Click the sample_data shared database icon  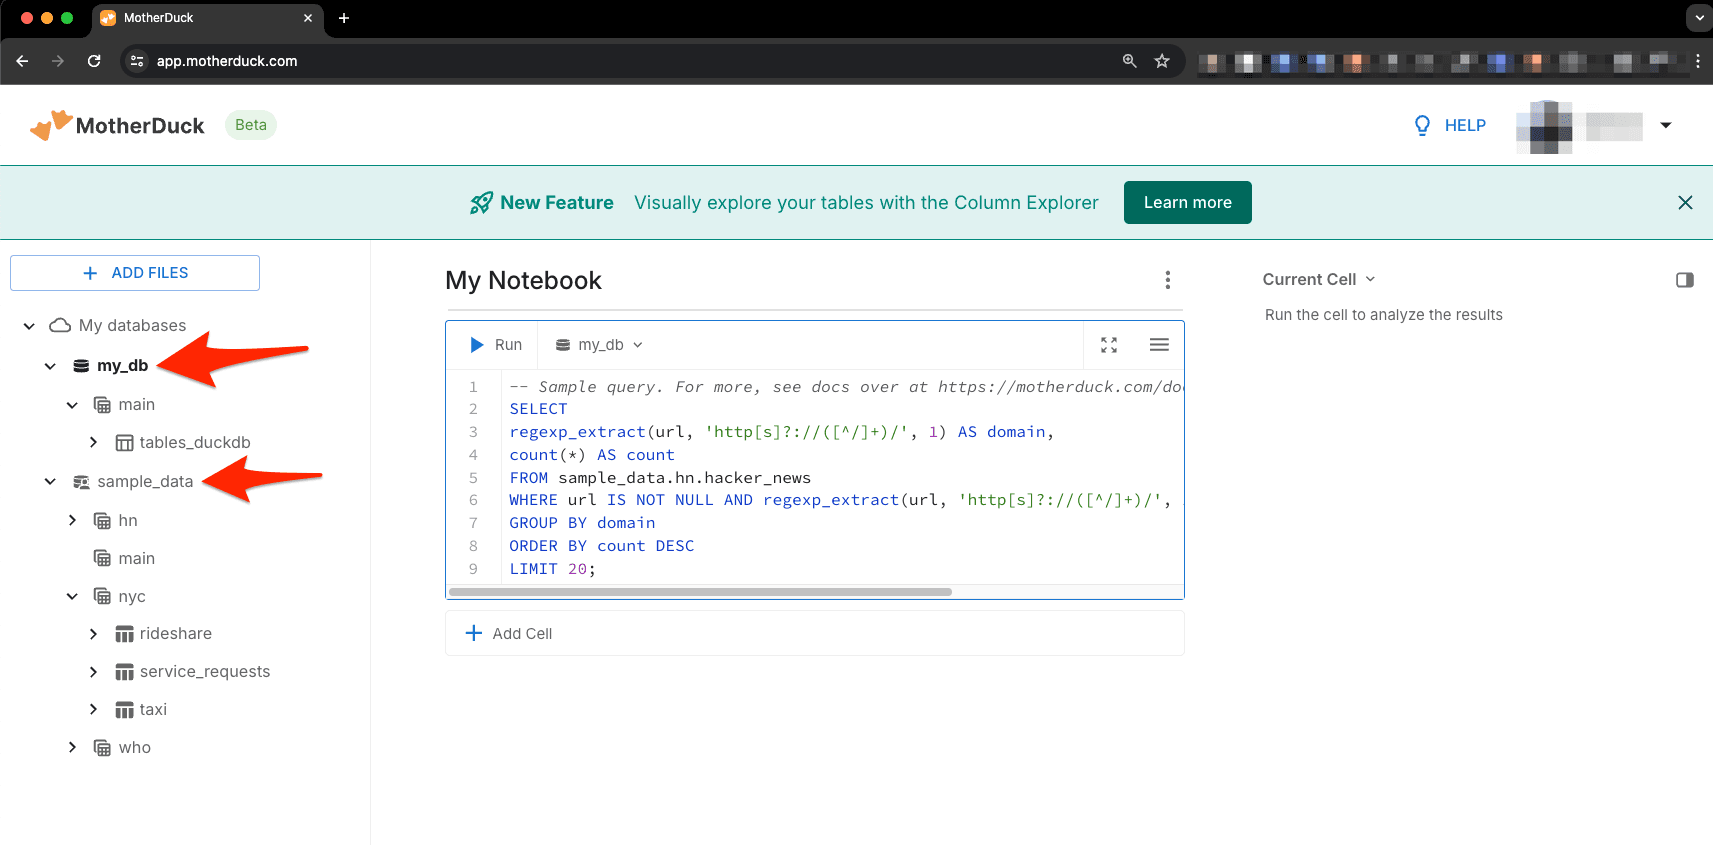coord(81,482)
